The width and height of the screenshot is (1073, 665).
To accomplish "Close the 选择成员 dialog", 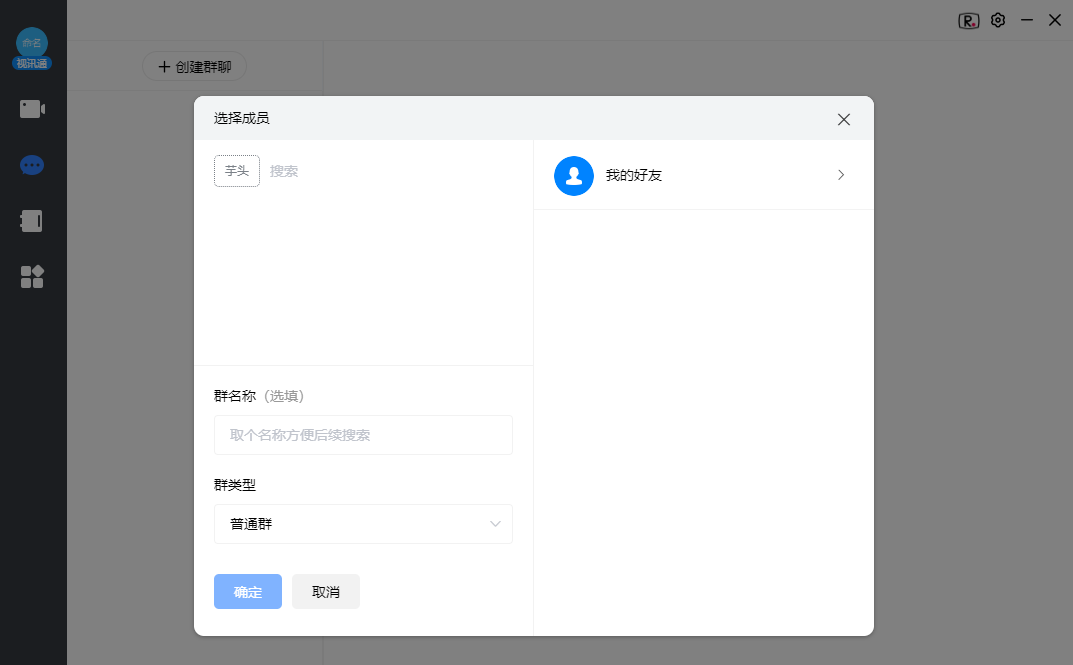I will [x=843, y=118].
